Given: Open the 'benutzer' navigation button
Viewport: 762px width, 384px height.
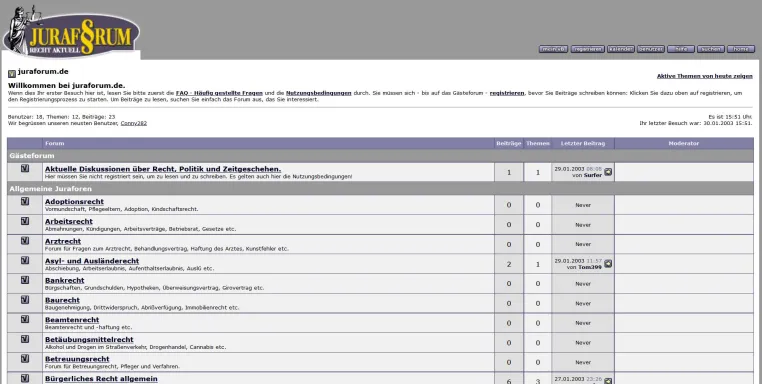Looking at the screenshot, I should [x=651, y=49].
